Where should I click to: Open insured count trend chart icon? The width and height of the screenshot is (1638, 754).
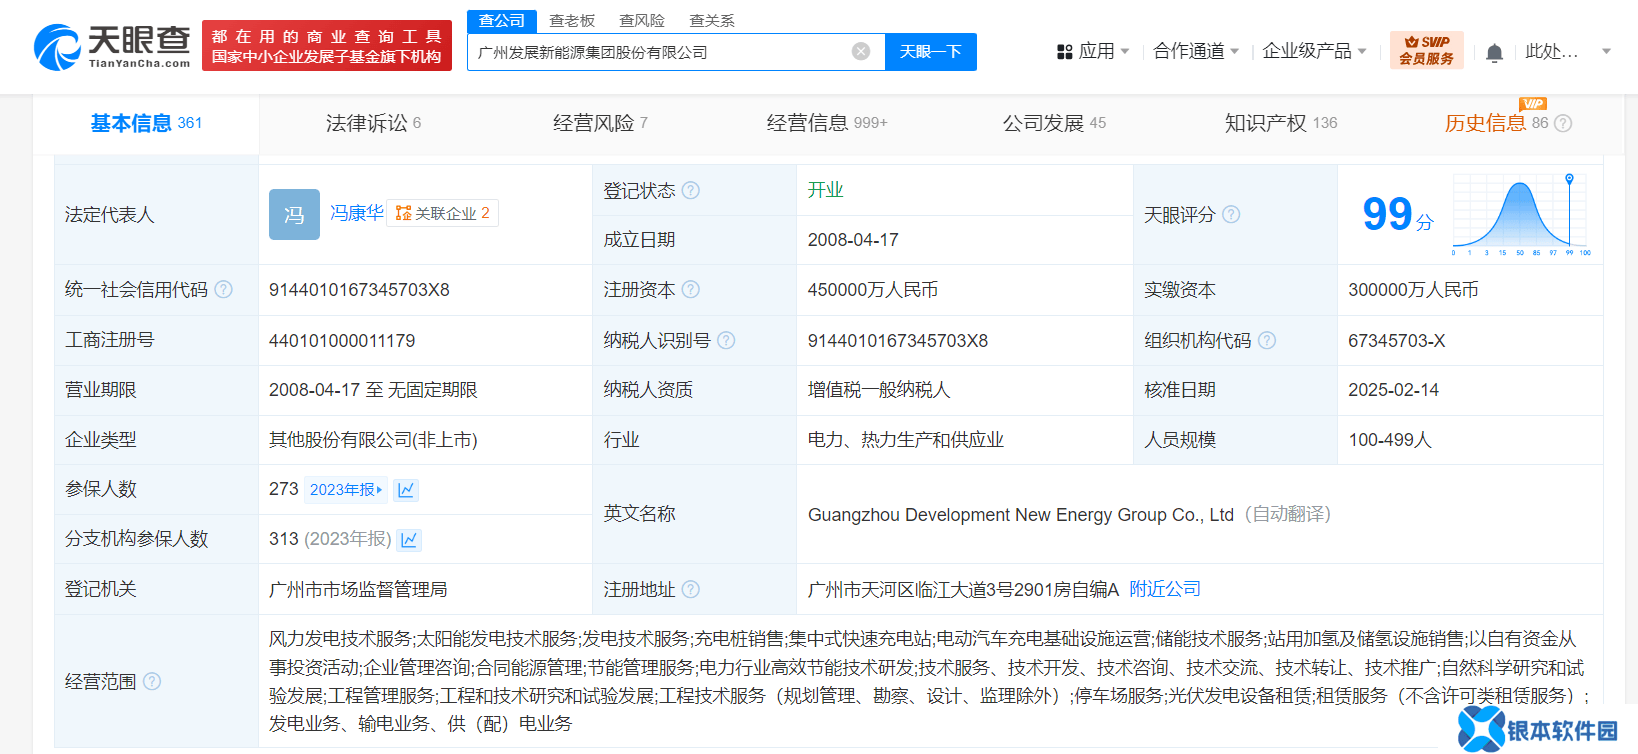pos(406,490)
